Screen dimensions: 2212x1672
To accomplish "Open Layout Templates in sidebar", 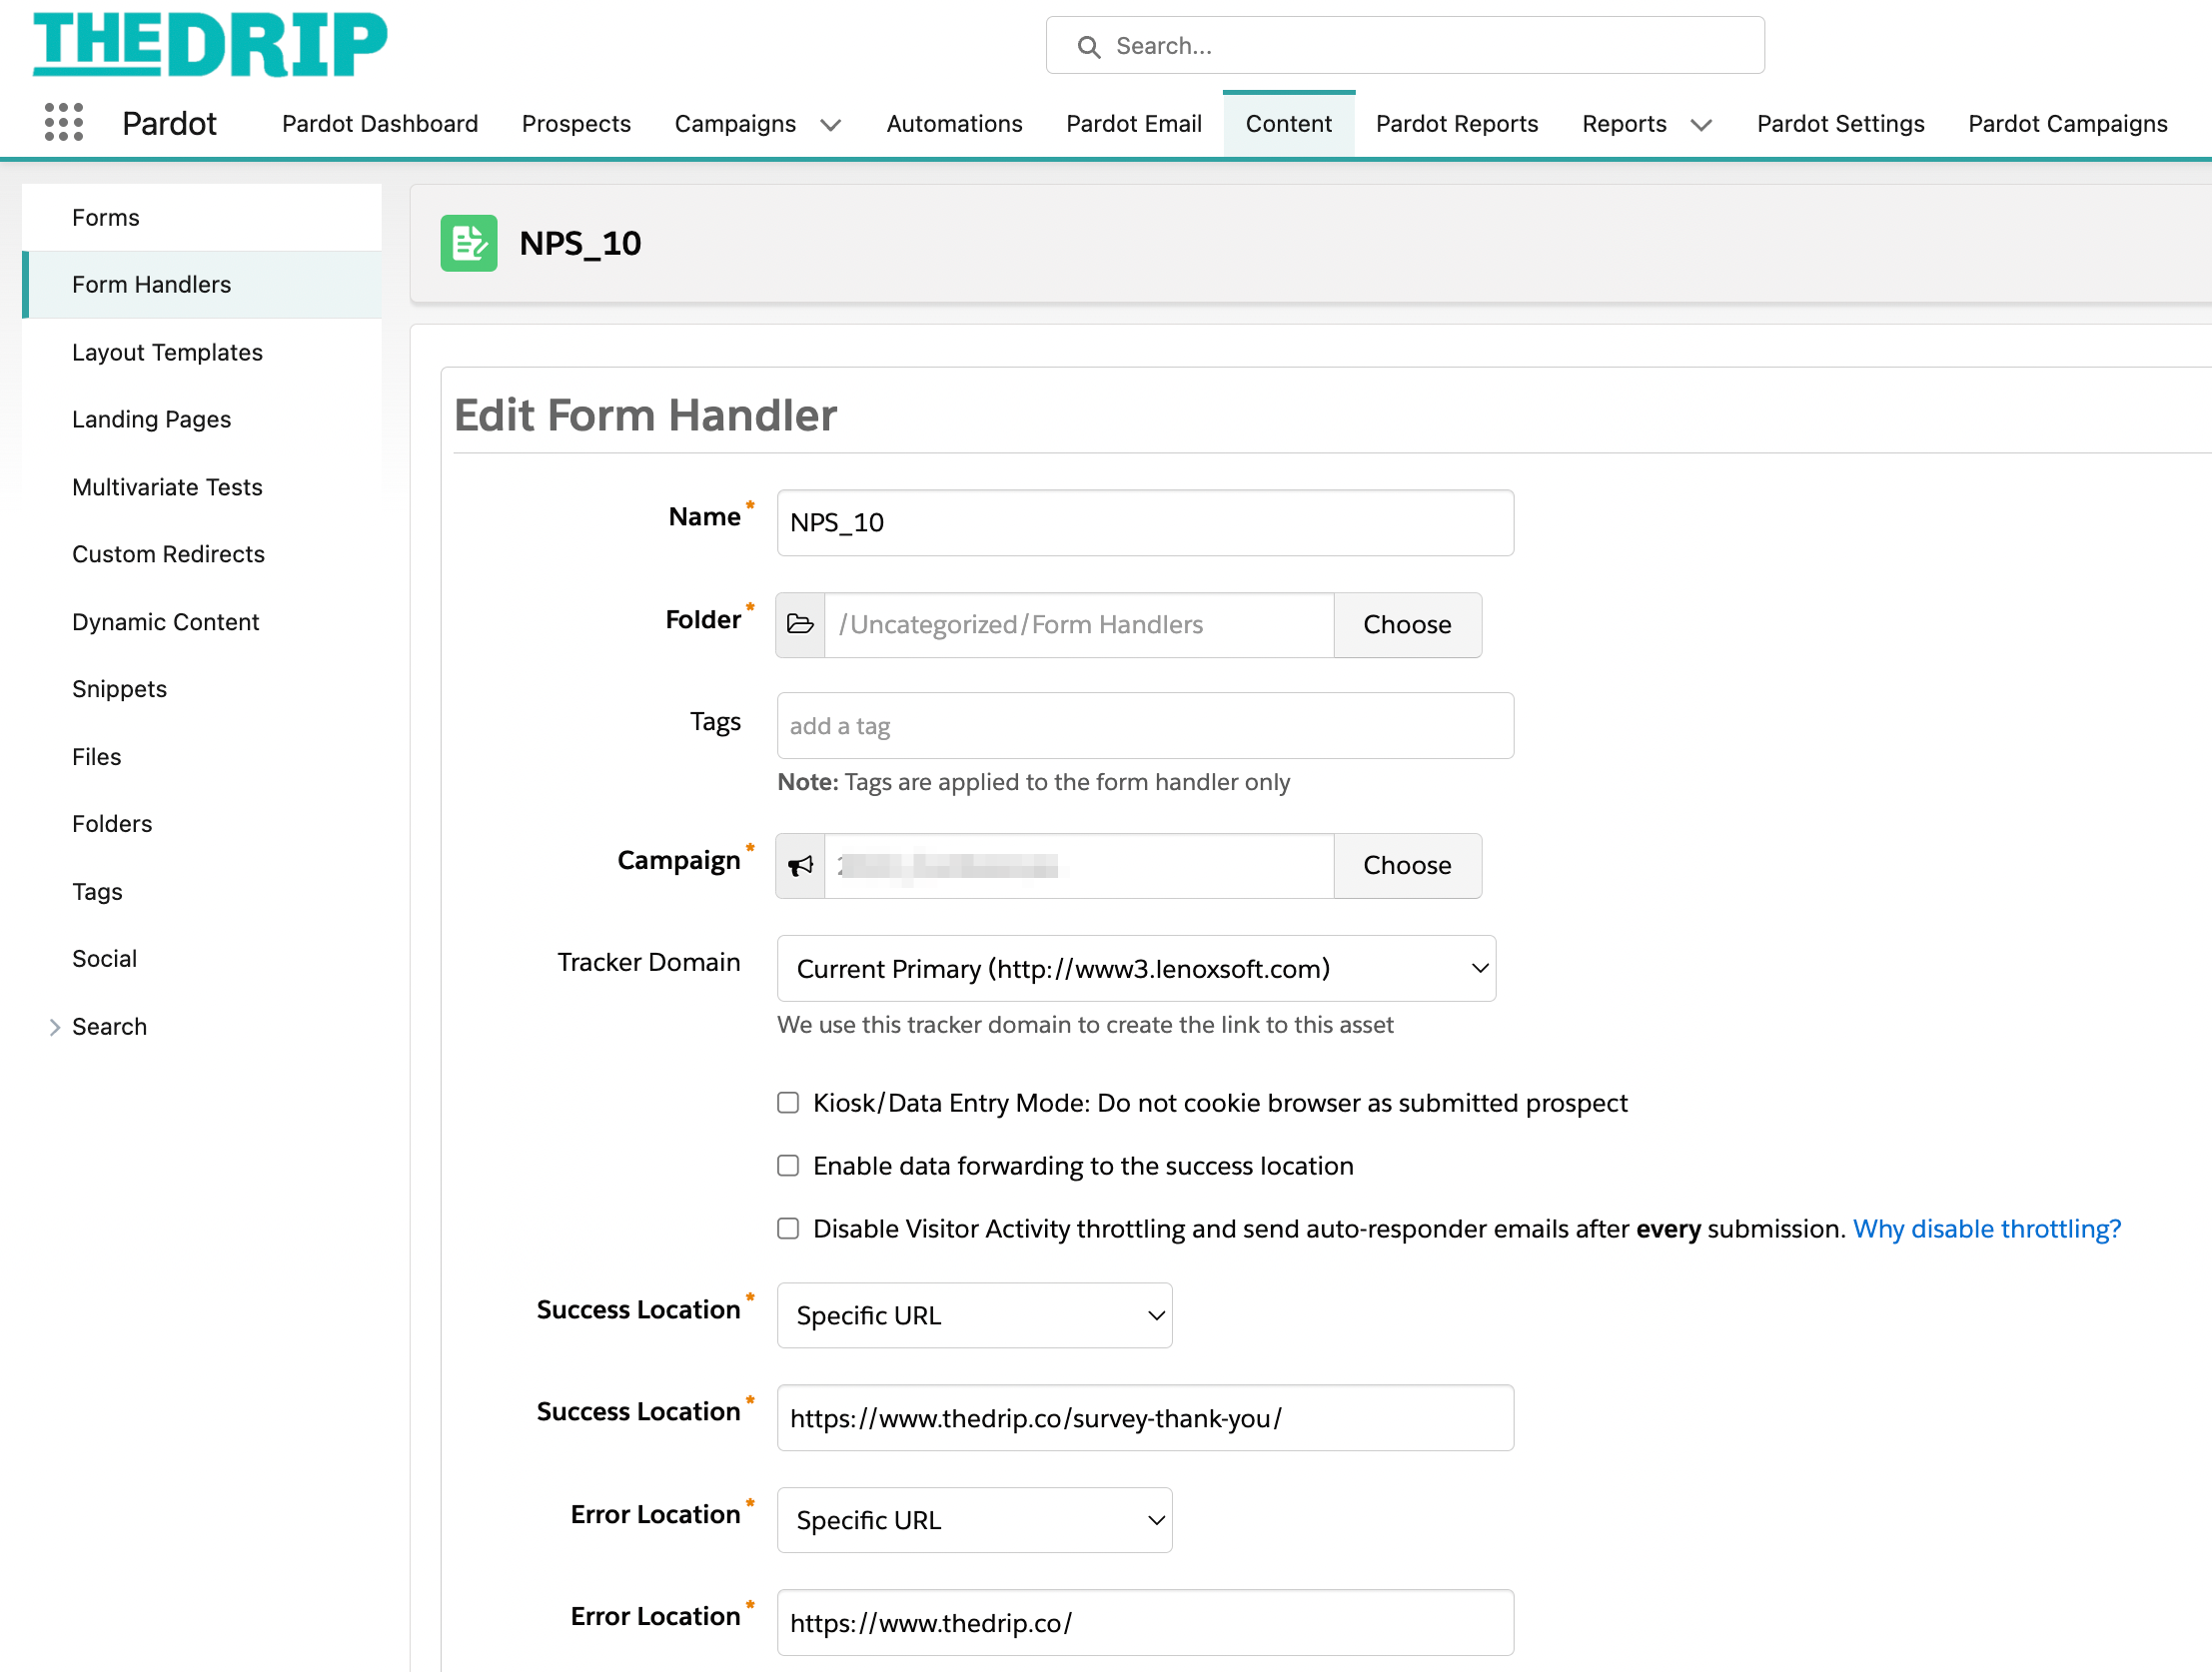I will point(202,353).
